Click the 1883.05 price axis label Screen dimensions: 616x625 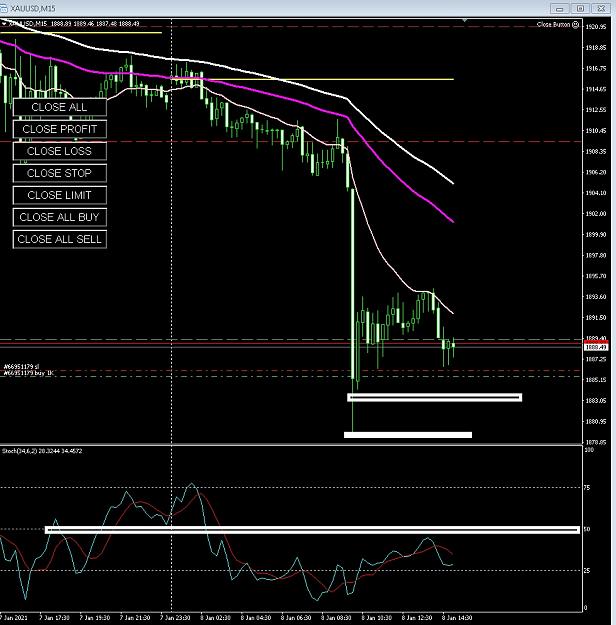click(596, 400)
